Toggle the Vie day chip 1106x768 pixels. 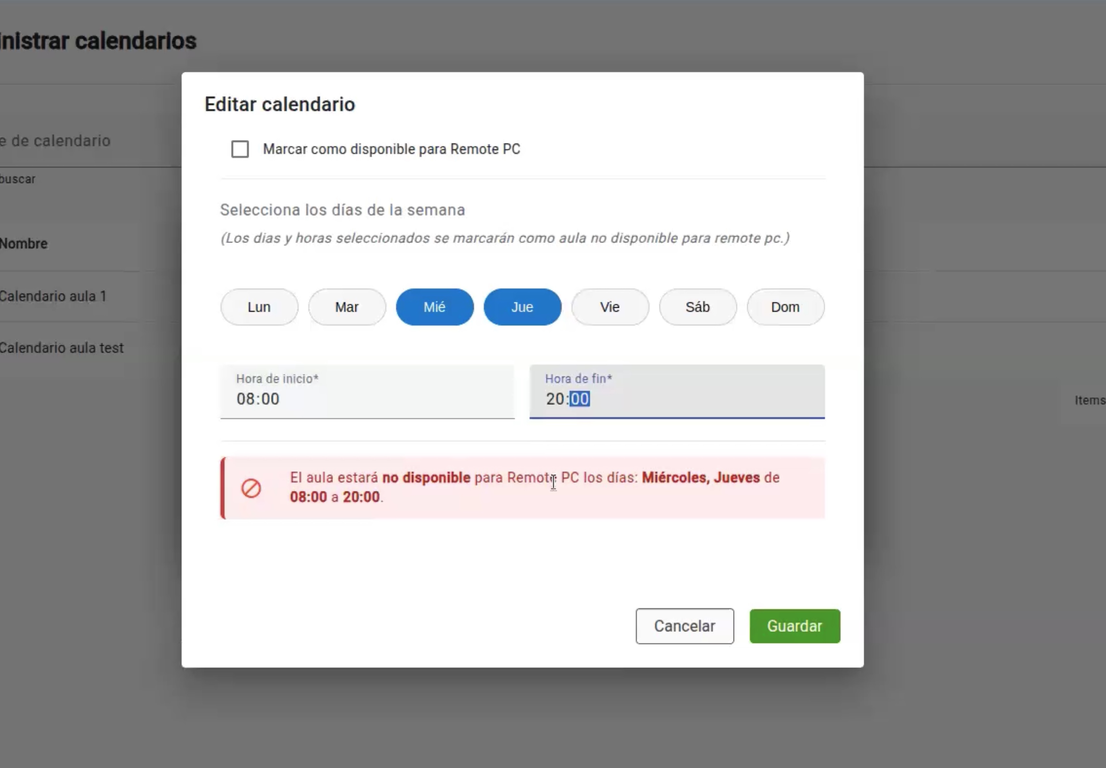(610, 307)
